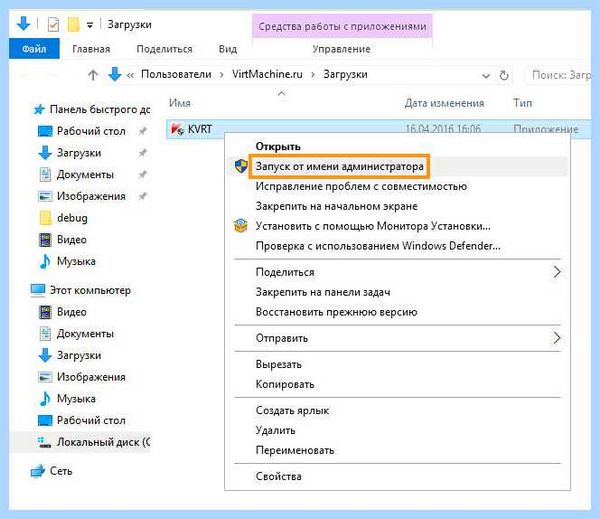
Task: Click Пользователи in the address breadcrumb
Action: click(176, 74)
